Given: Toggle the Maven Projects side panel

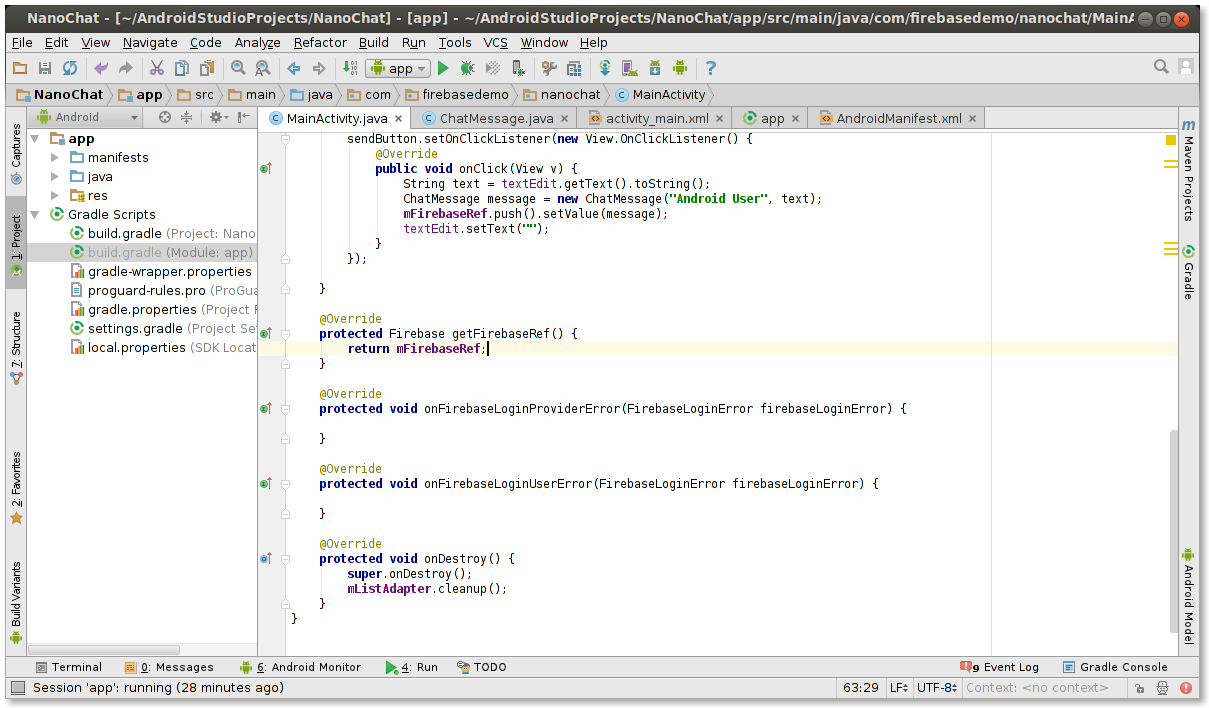Looking at the screenshot, I should 1188,170.
